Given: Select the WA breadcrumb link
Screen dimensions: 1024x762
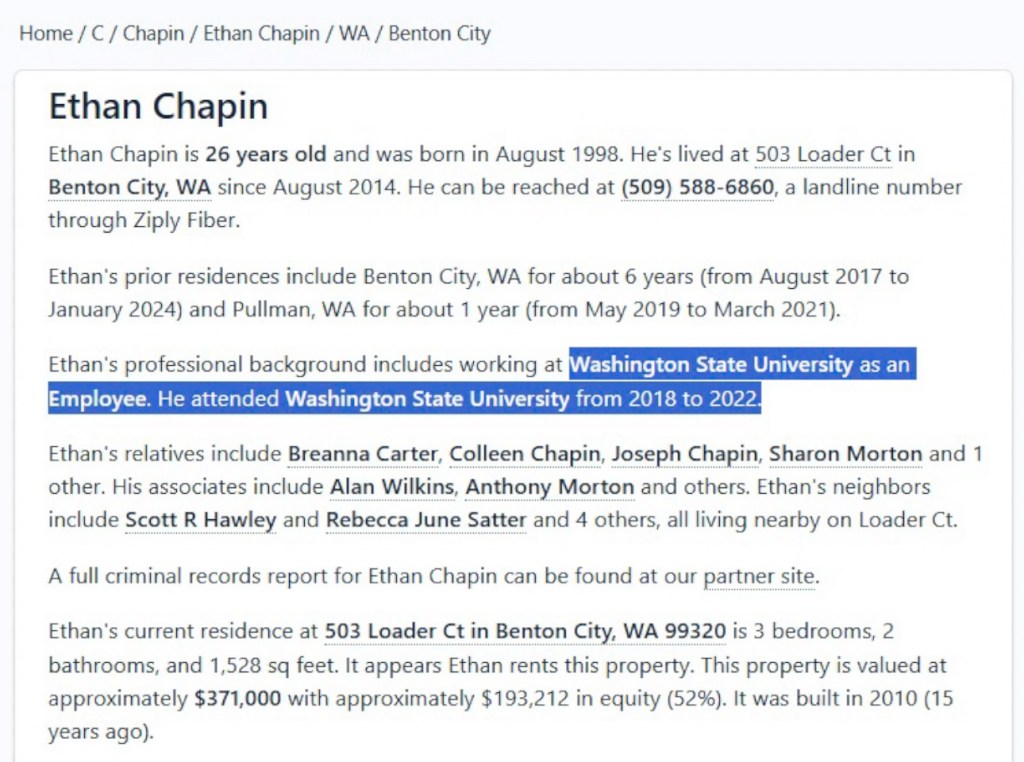Looking at the screenshot, I should [354, 33].
